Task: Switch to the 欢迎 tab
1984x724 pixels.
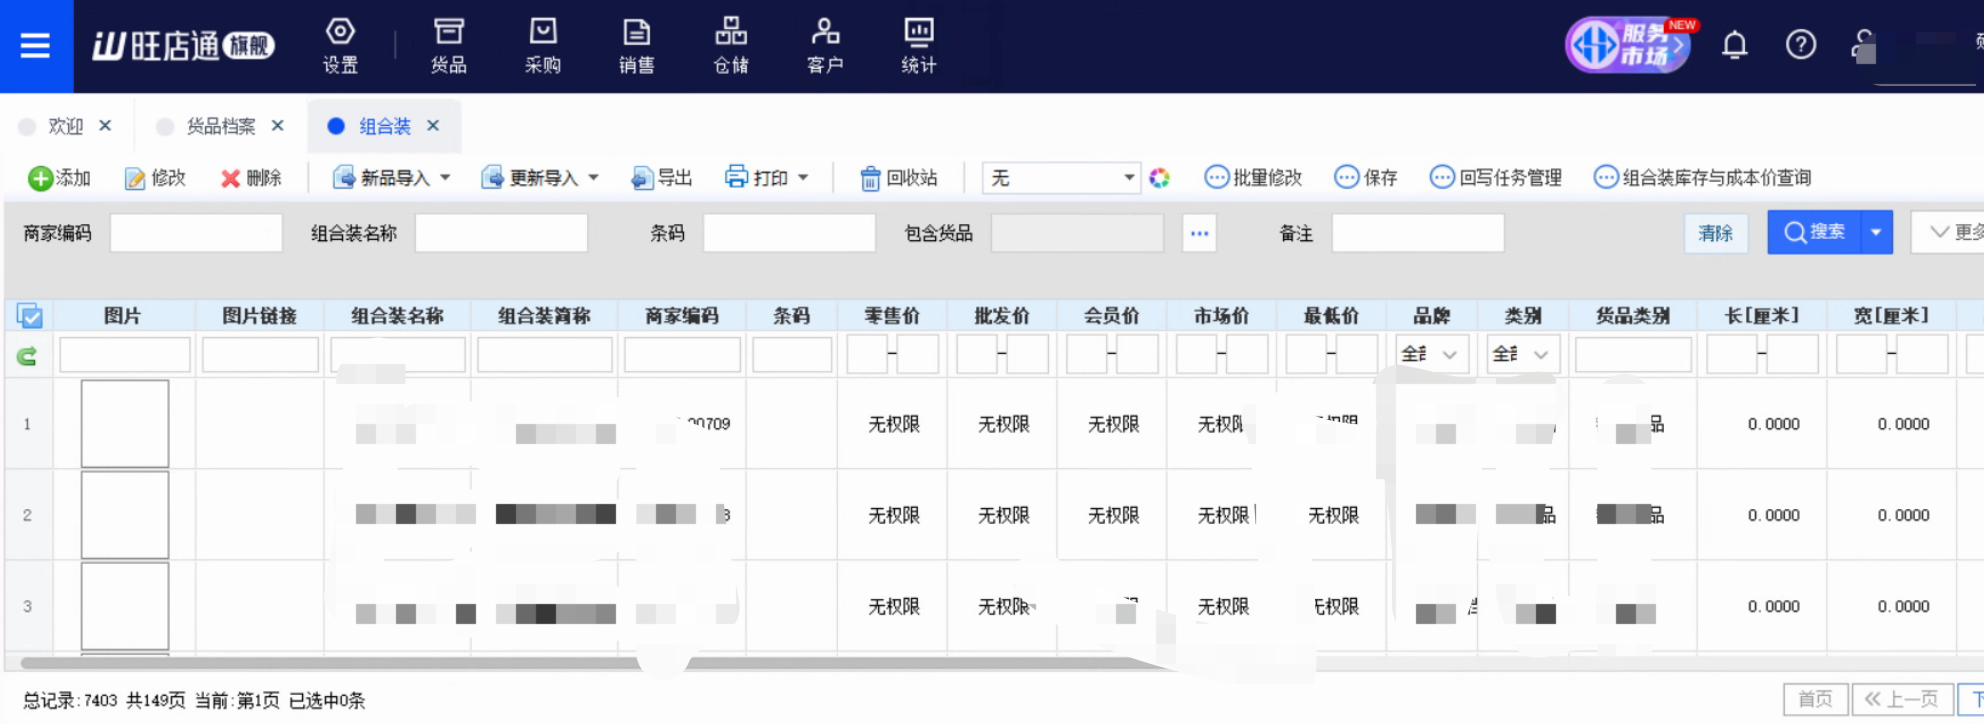Action: pos(65,126)
